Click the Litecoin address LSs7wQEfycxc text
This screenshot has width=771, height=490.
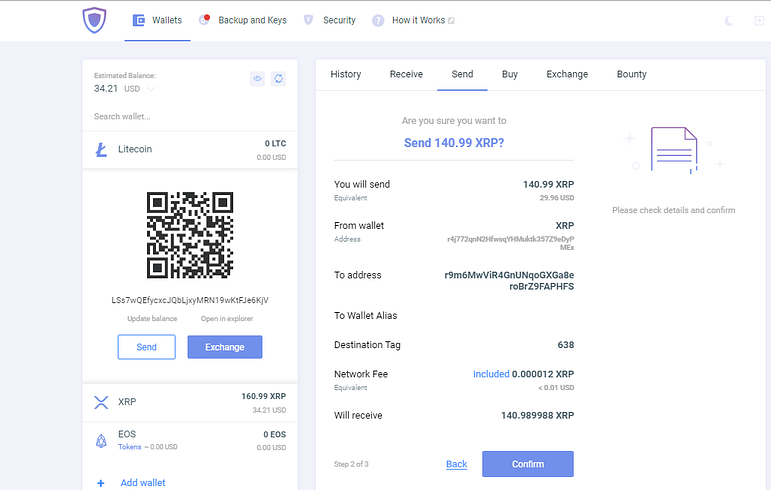click(190, 300)
